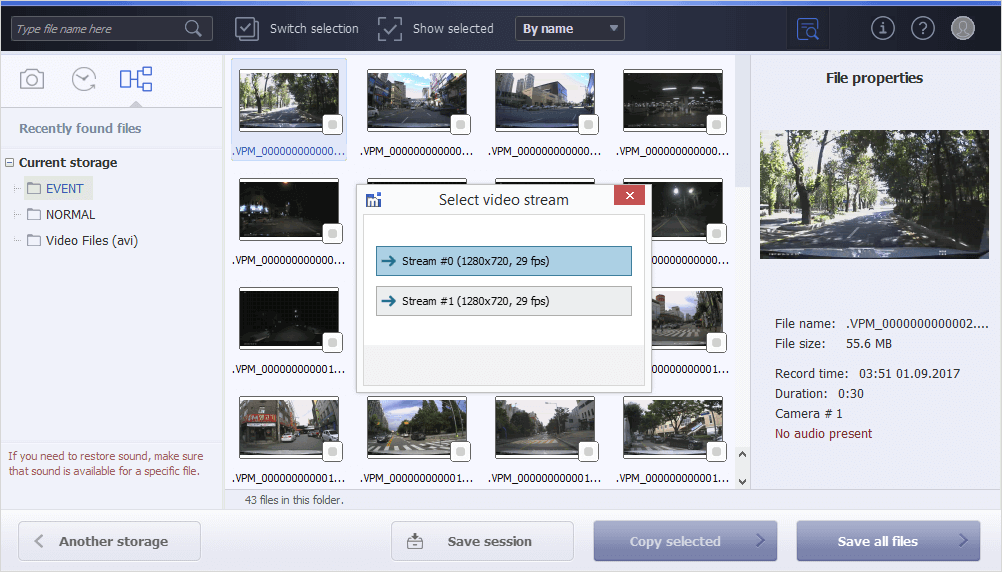Open the help question mark icon
The width and height of the screenshot is (1002, 572).
tap(923, 28)
